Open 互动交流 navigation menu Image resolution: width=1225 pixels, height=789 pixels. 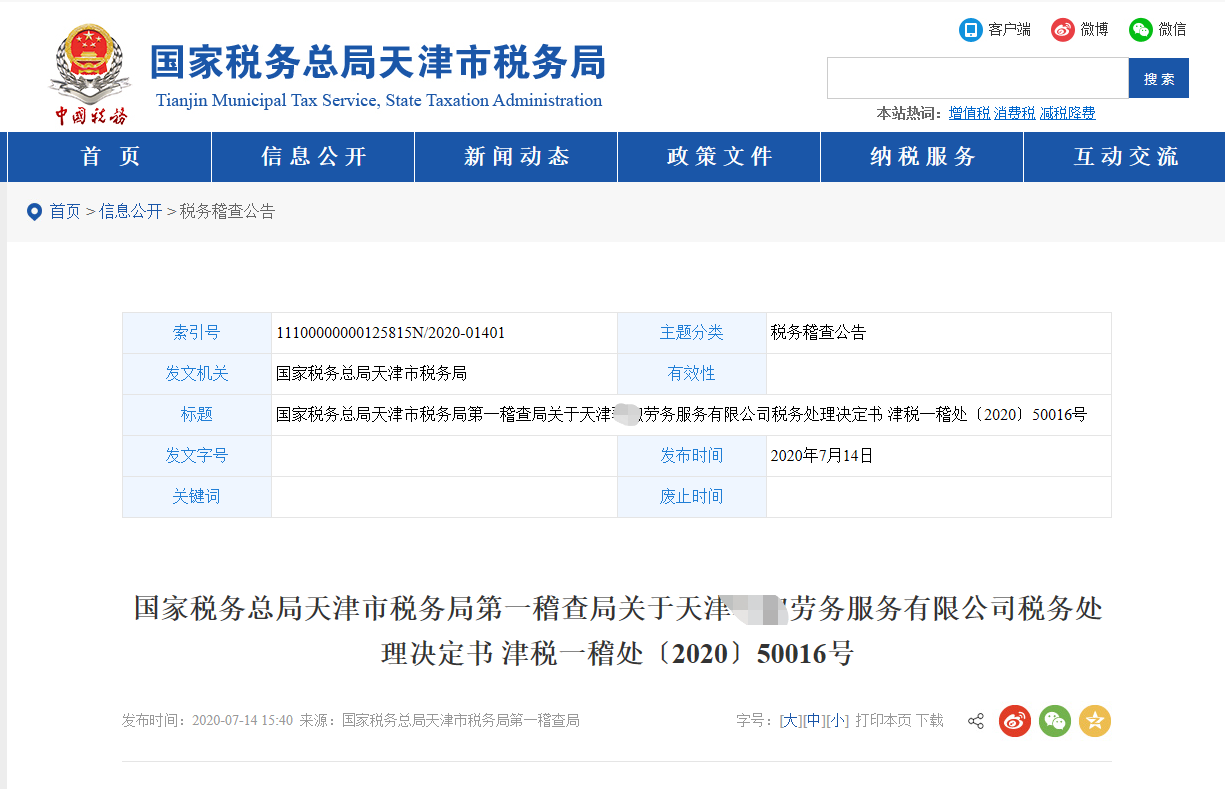point(1125,157)
